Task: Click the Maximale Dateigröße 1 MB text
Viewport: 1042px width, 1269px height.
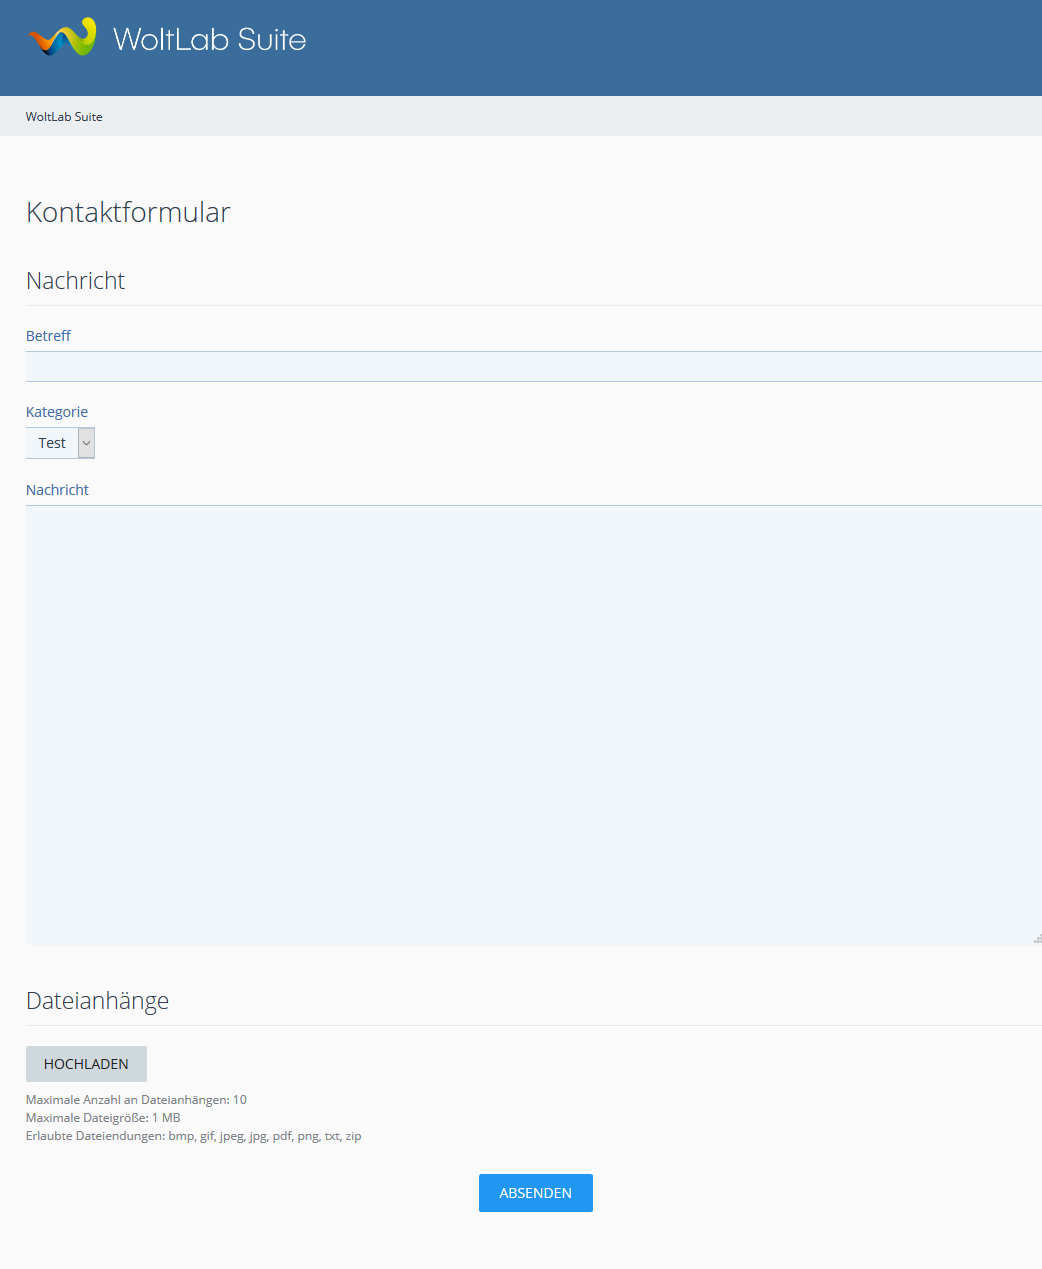Action: 103,1118
